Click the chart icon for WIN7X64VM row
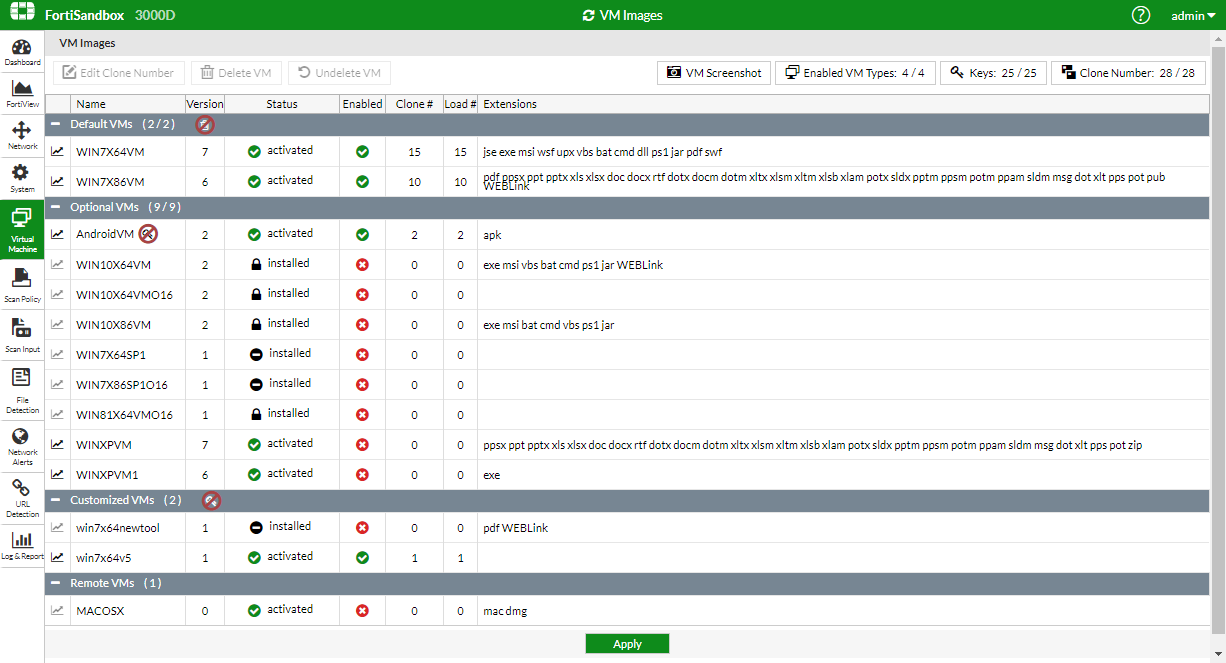This screenshot has height=663, width=1226. [x=58, y=152]
